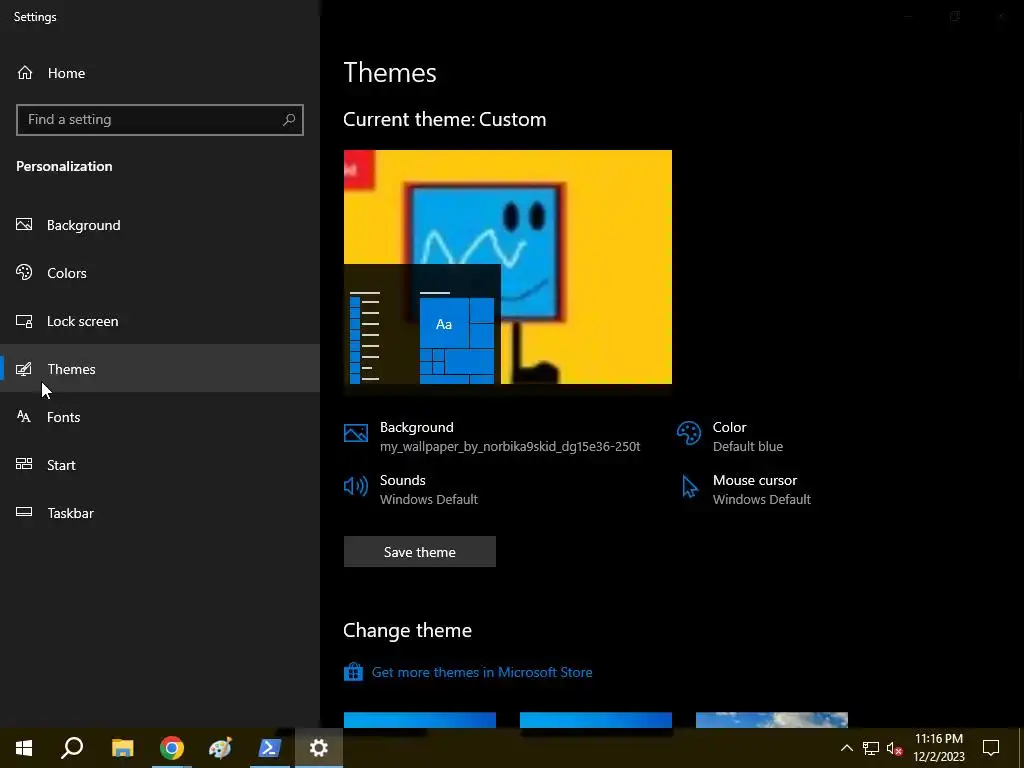This screenshot has height=768, width=1024.
Task: Show hidden tray icons chevron
Action: coord(846,748)
